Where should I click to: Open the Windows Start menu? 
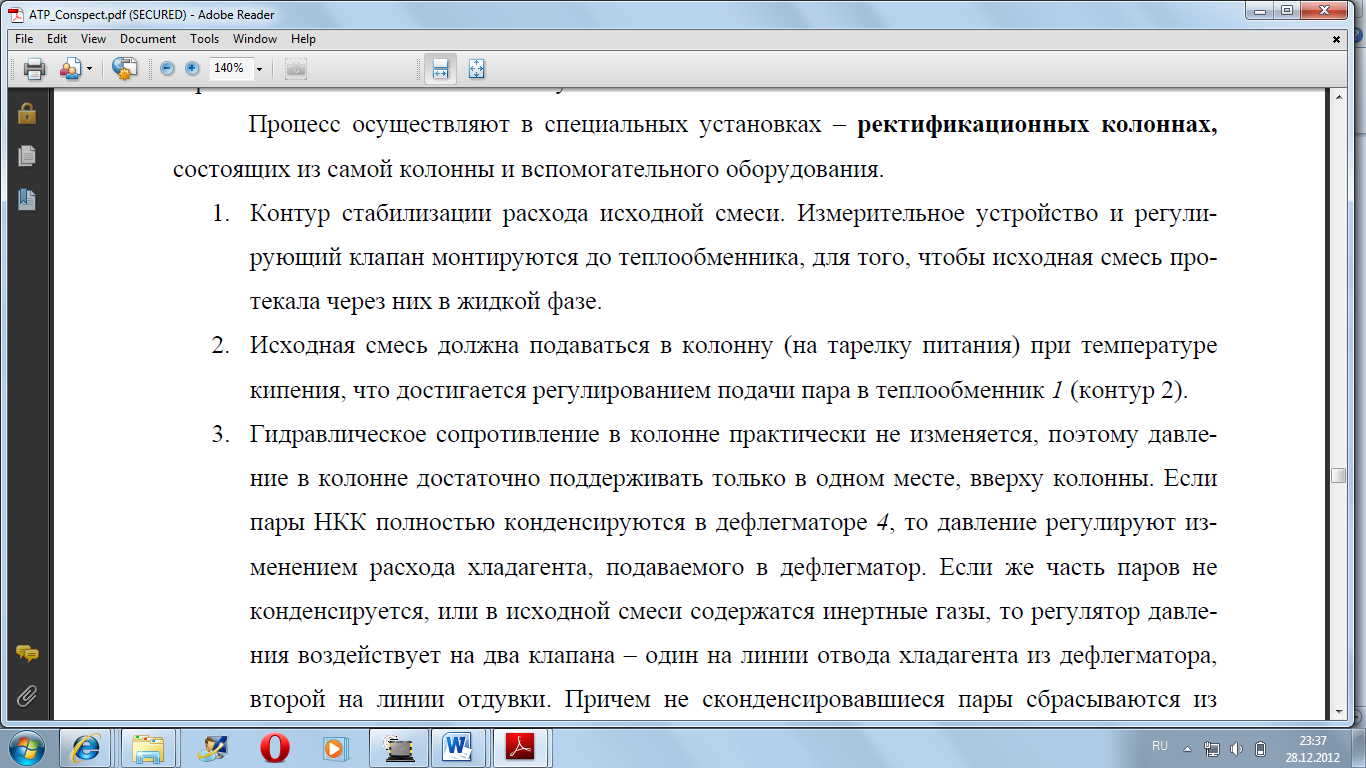click(27, 747)
